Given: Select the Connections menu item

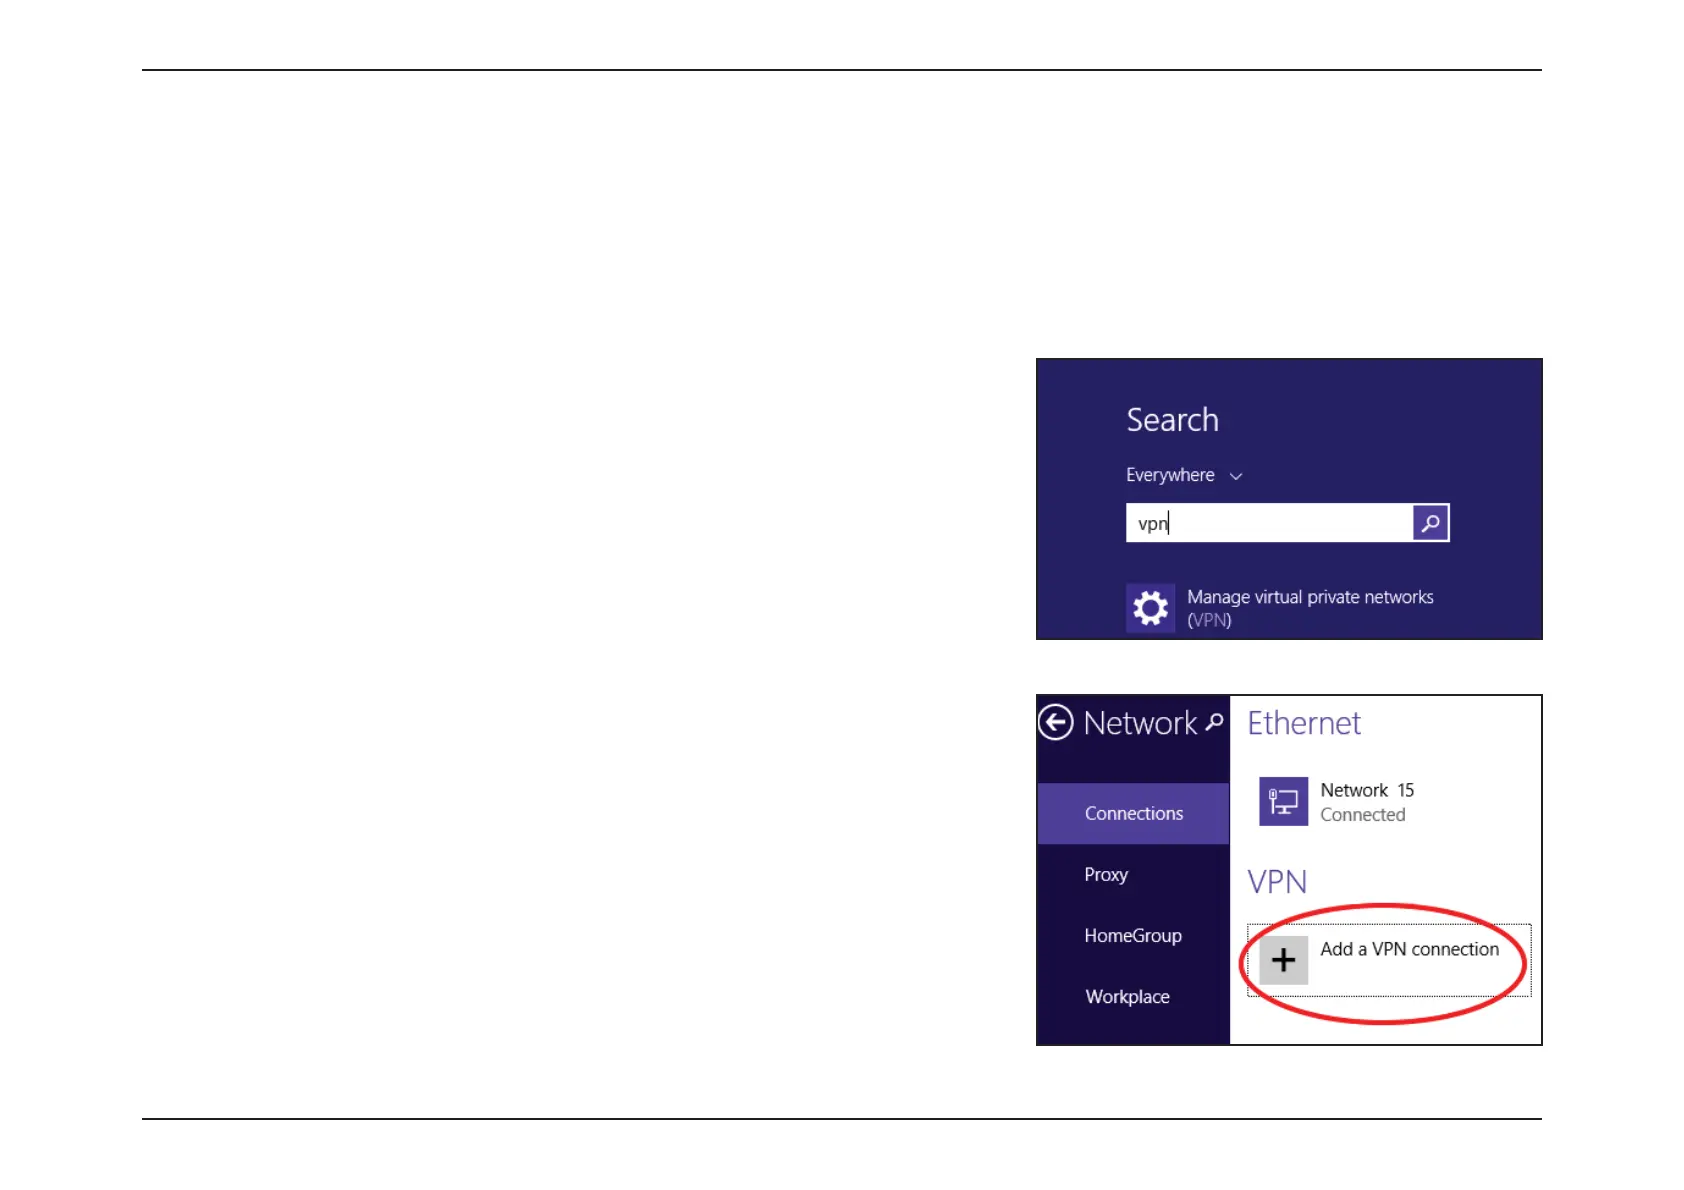Looking at the screenshot, I should coord(1133,814).
